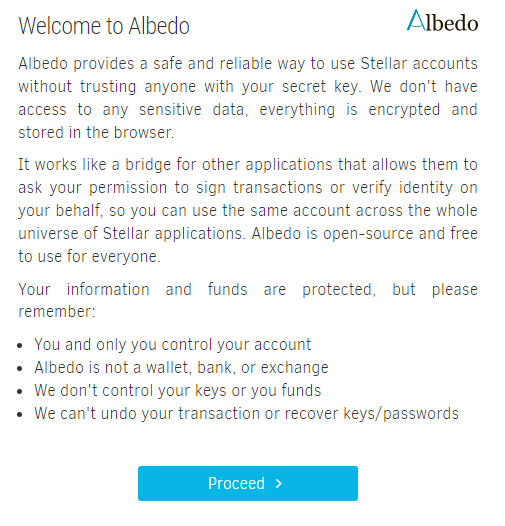Select the 'Albedo is not a wallet' bullet
This screenshot has height=526, width=505.
(x=181, y=367)
